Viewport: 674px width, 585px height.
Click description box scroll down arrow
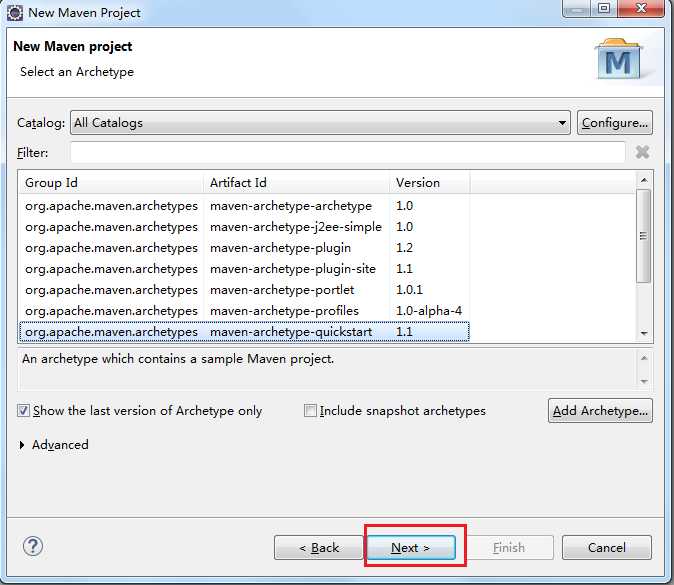644,381
